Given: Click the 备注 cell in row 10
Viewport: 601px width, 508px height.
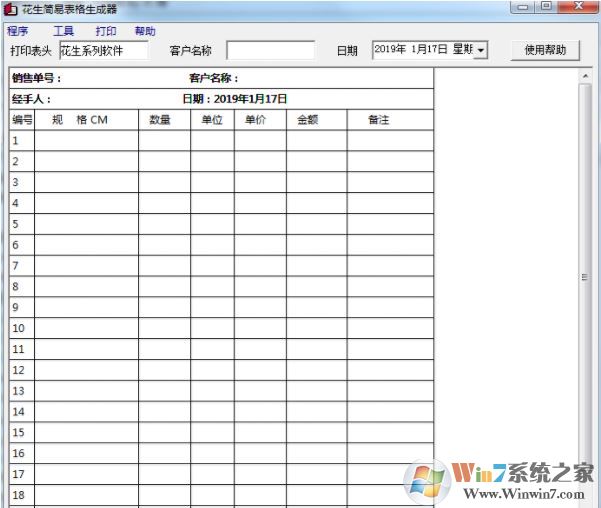Looking at the screenshot, I should point(390,328).
